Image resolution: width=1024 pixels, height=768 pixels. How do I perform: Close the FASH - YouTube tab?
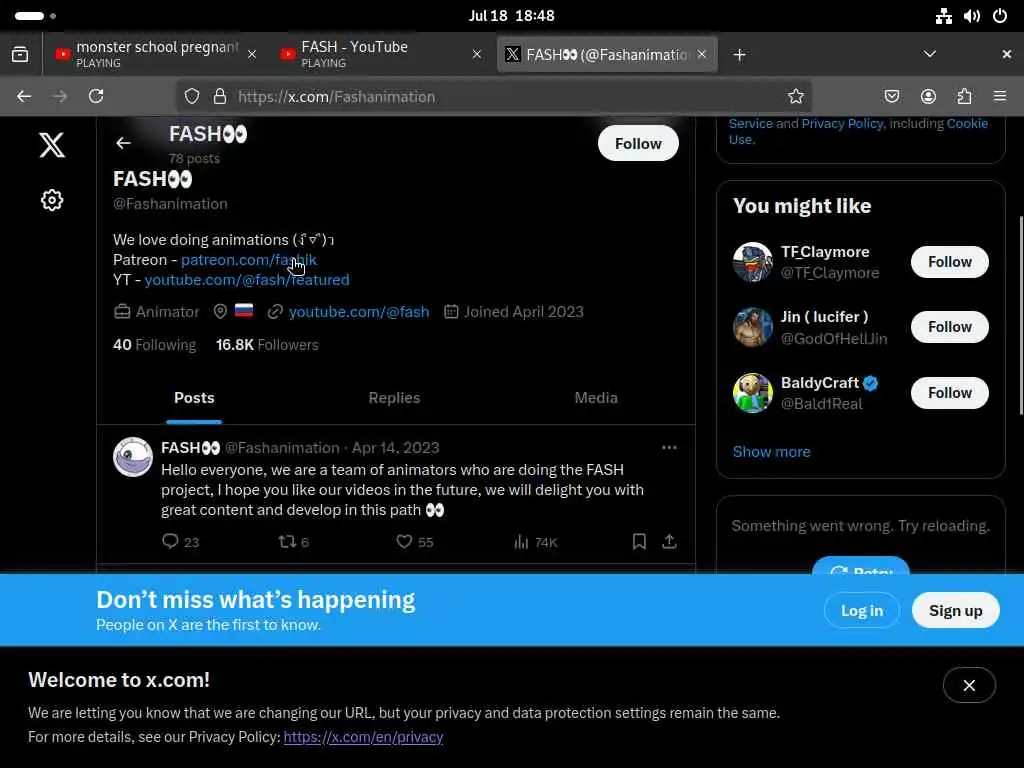pos(477,54)
